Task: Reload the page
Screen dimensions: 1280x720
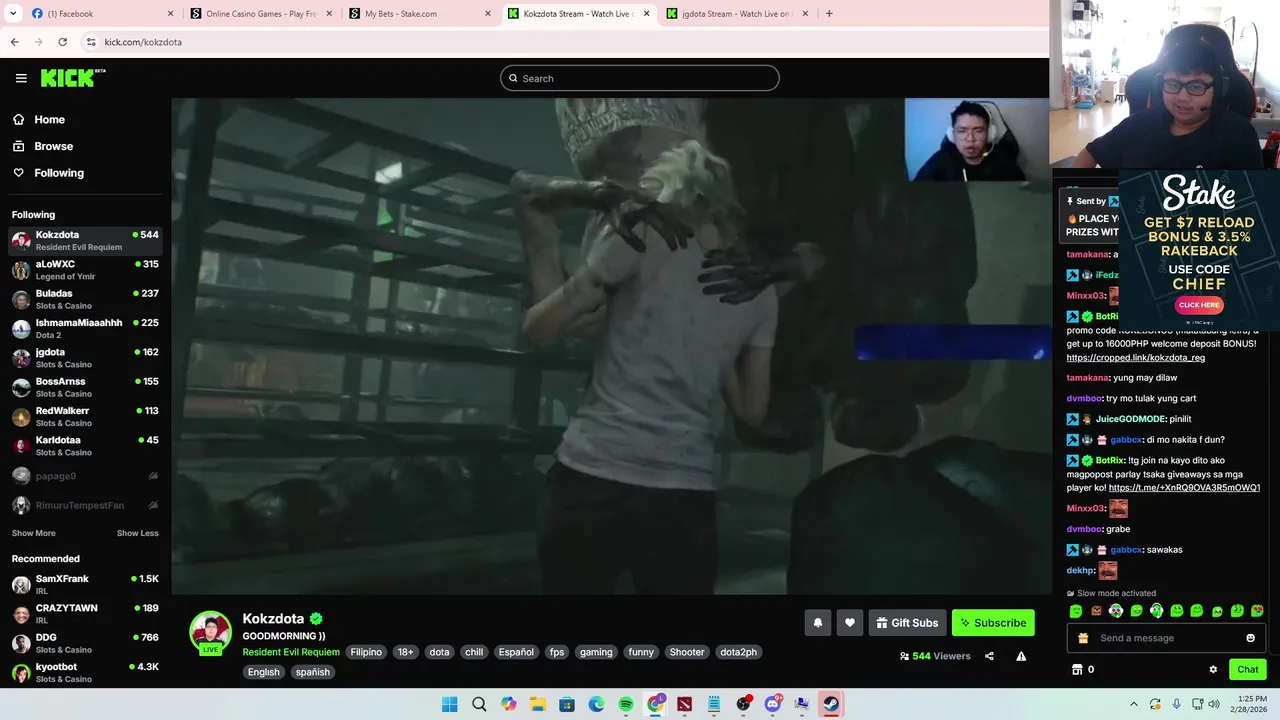Action: (62, 42)
